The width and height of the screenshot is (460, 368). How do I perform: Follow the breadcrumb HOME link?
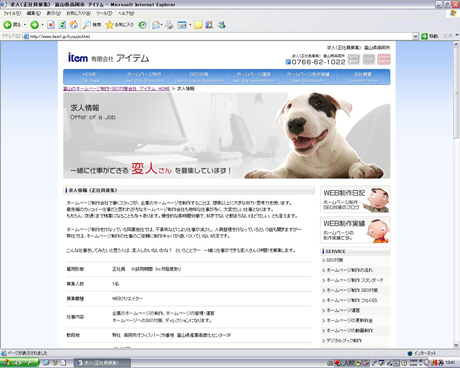[116, 89]
